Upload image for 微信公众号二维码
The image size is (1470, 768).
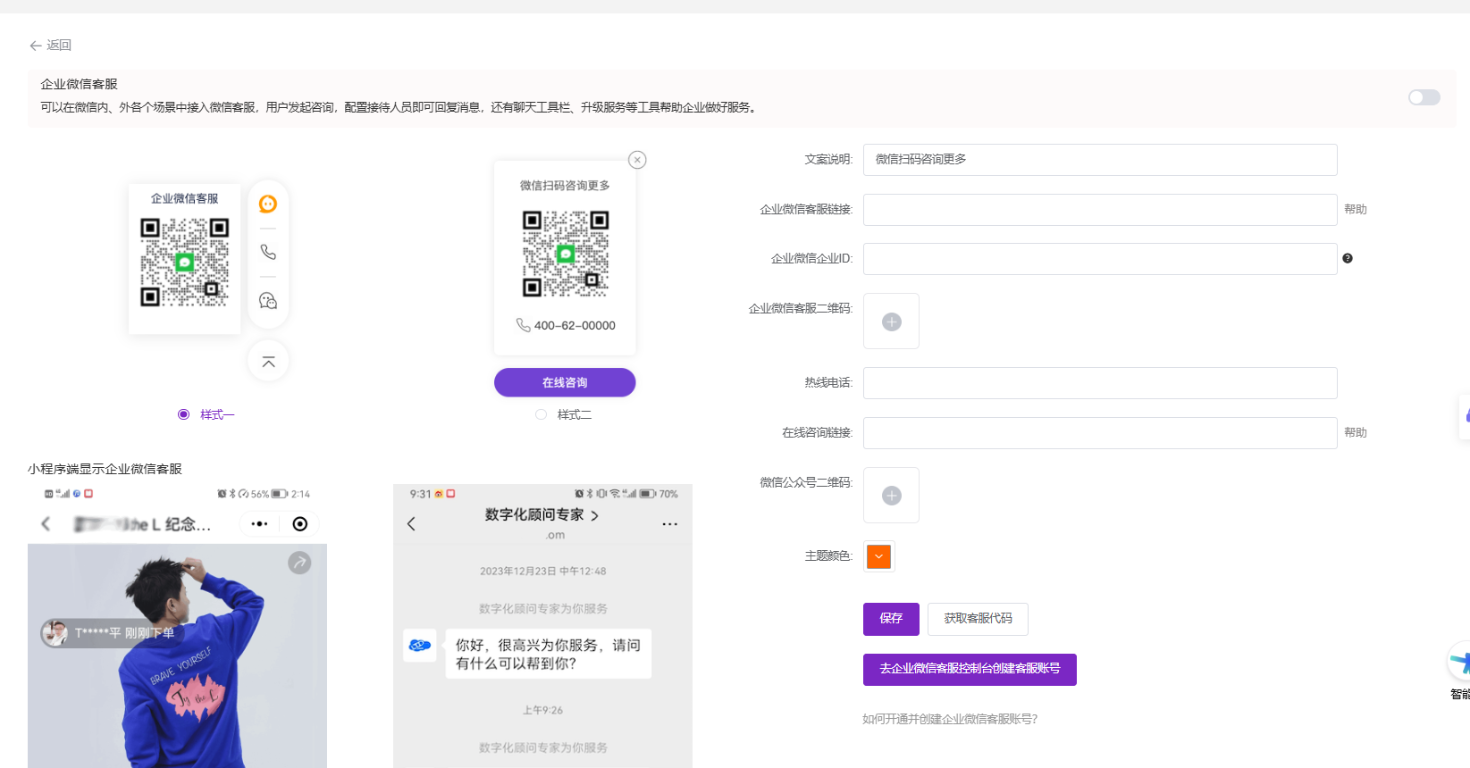(x=891, y=495)
